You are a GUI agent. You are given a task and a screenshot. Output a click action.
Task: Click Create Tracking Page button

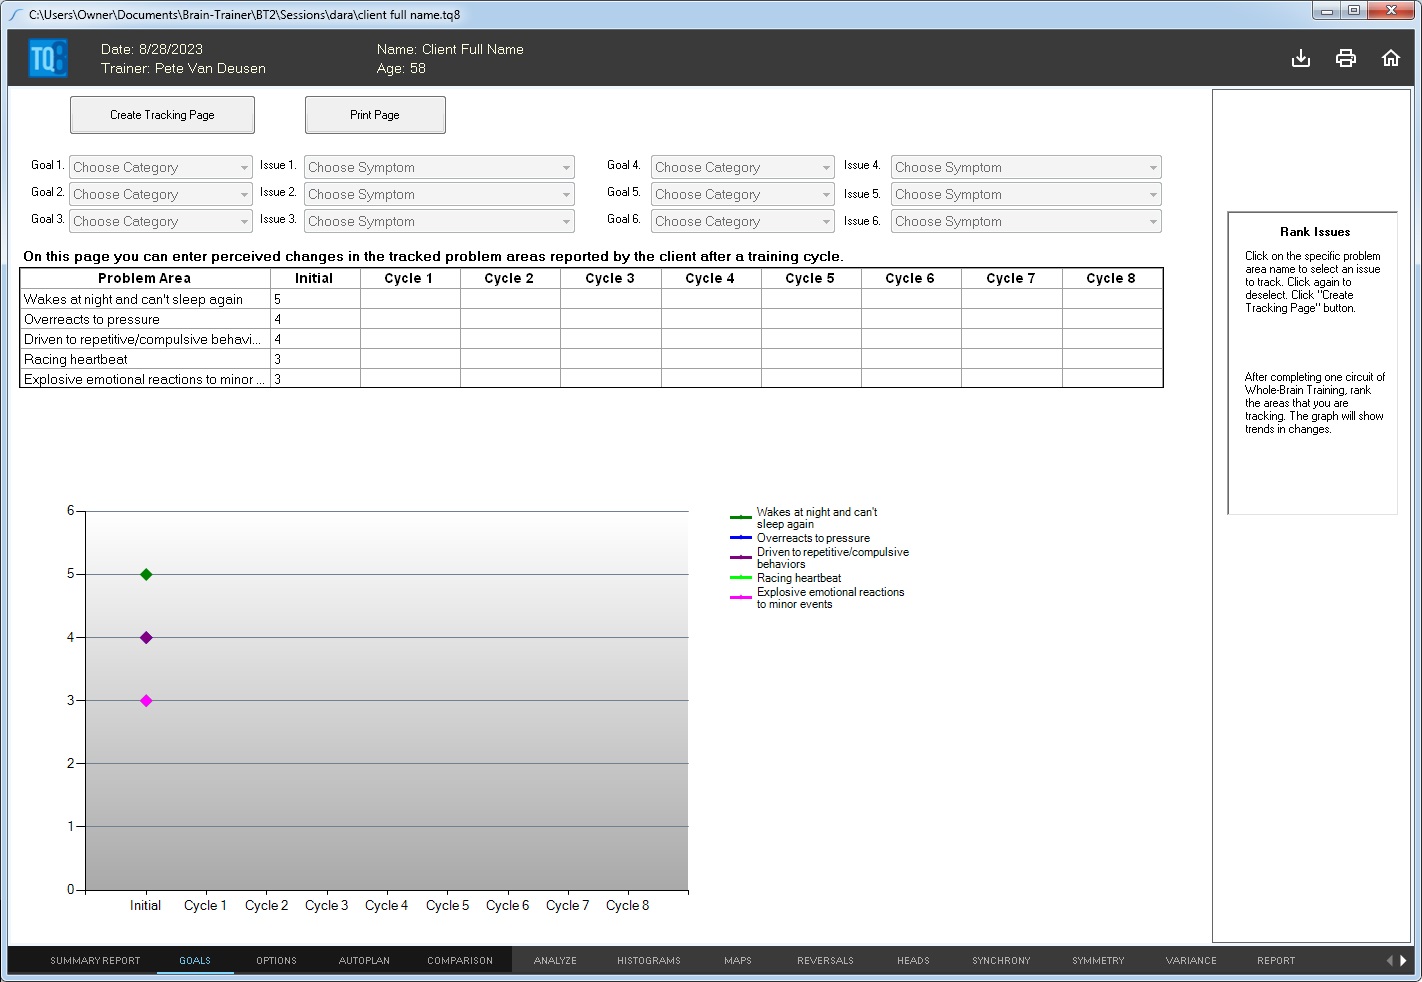click(162, 115)
